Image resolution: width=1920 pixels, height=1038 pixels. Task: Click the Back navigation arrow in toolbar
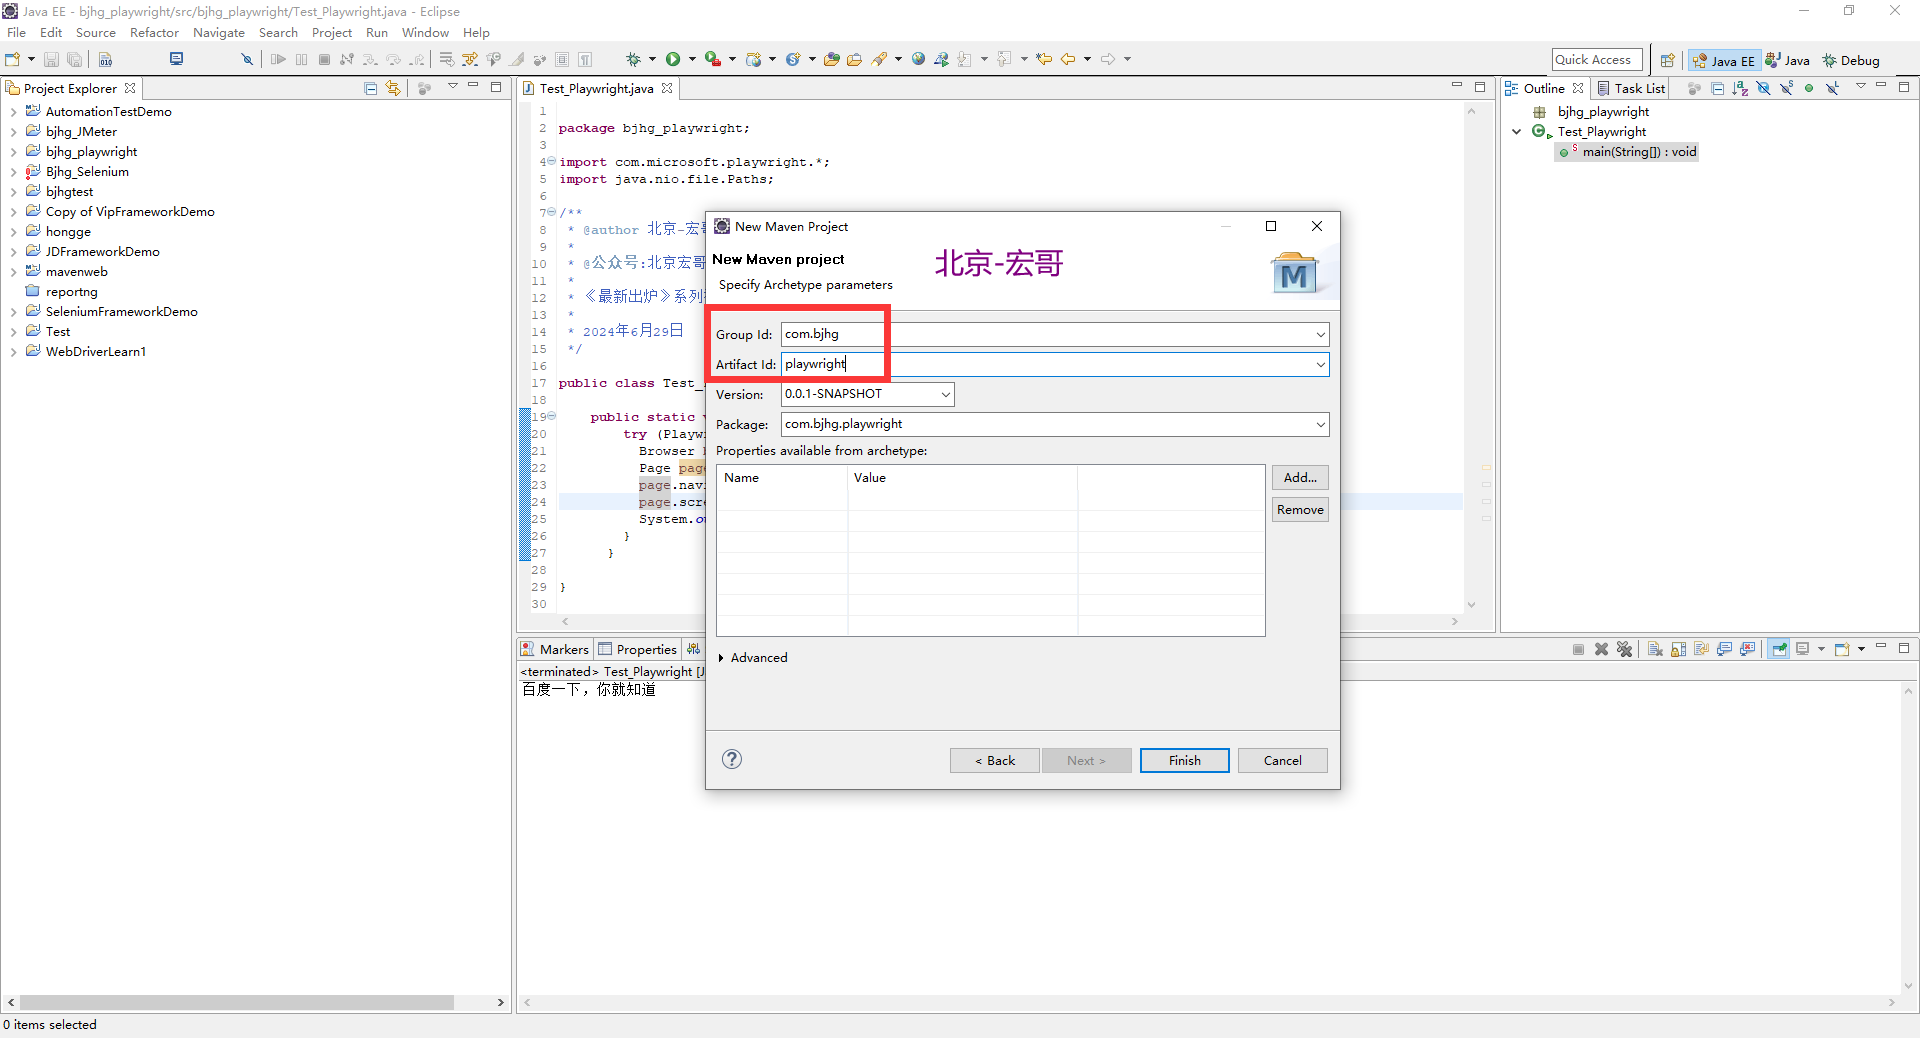[1068, 59]
